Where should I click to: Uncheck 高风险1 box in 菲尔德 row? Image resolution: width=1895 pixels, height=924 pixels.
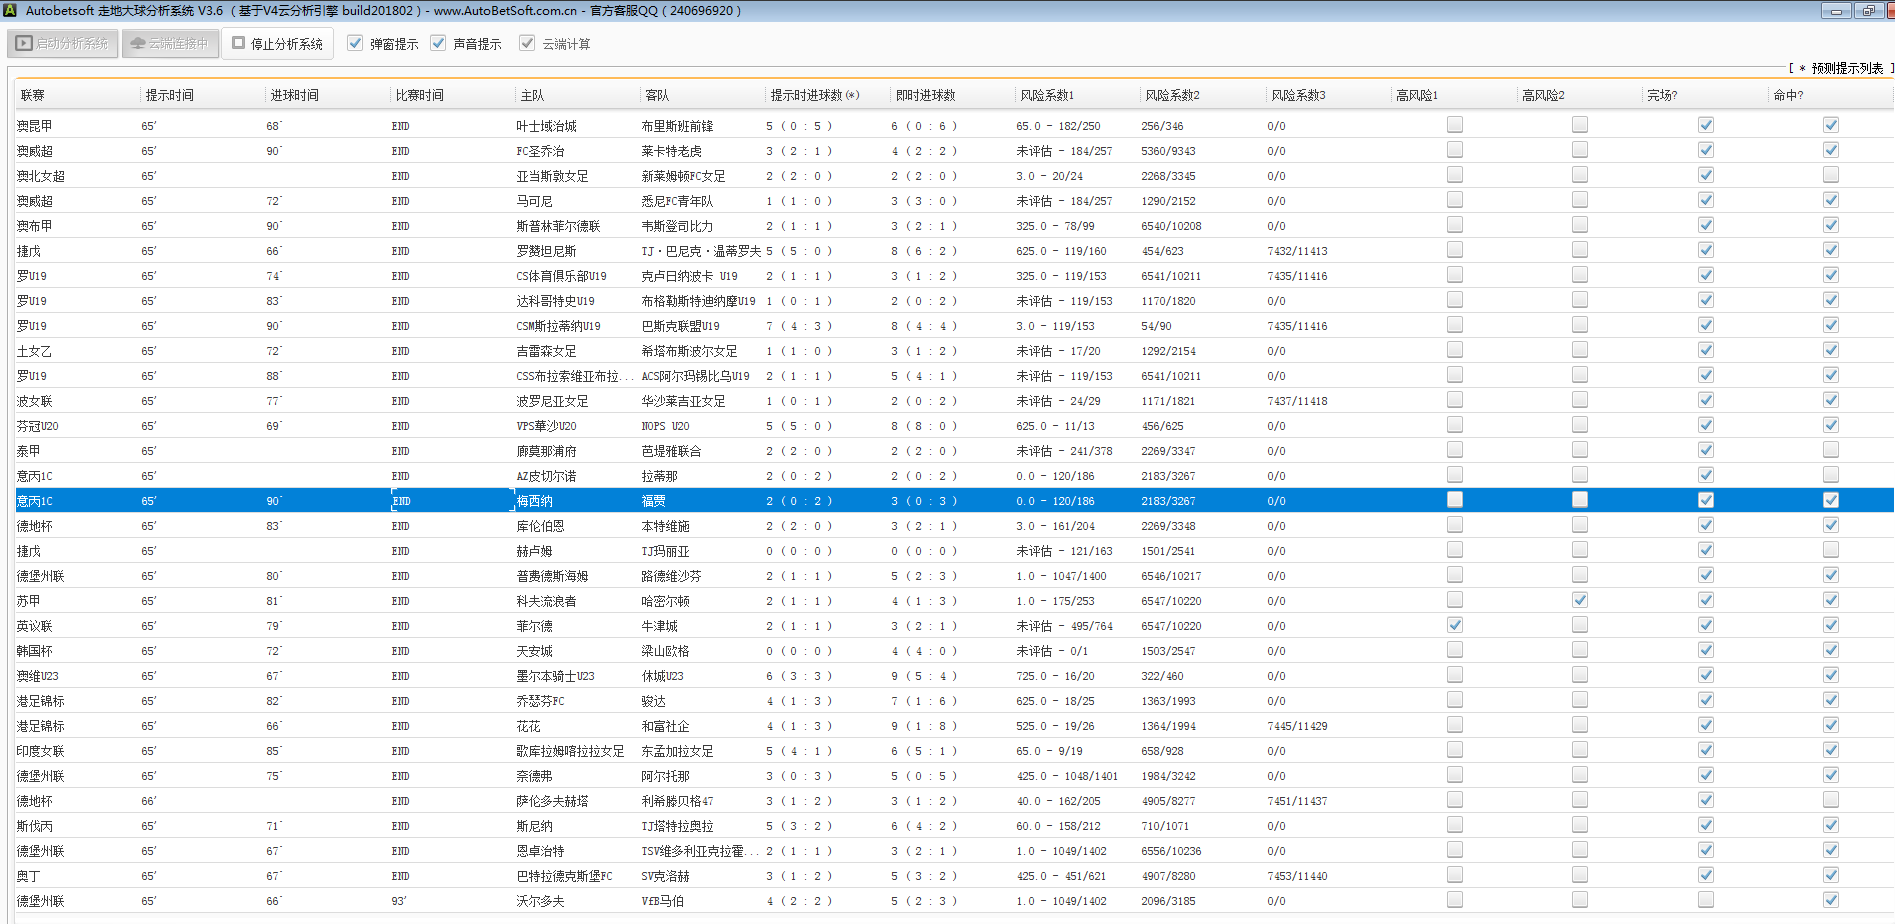[x=1455, y=625]
